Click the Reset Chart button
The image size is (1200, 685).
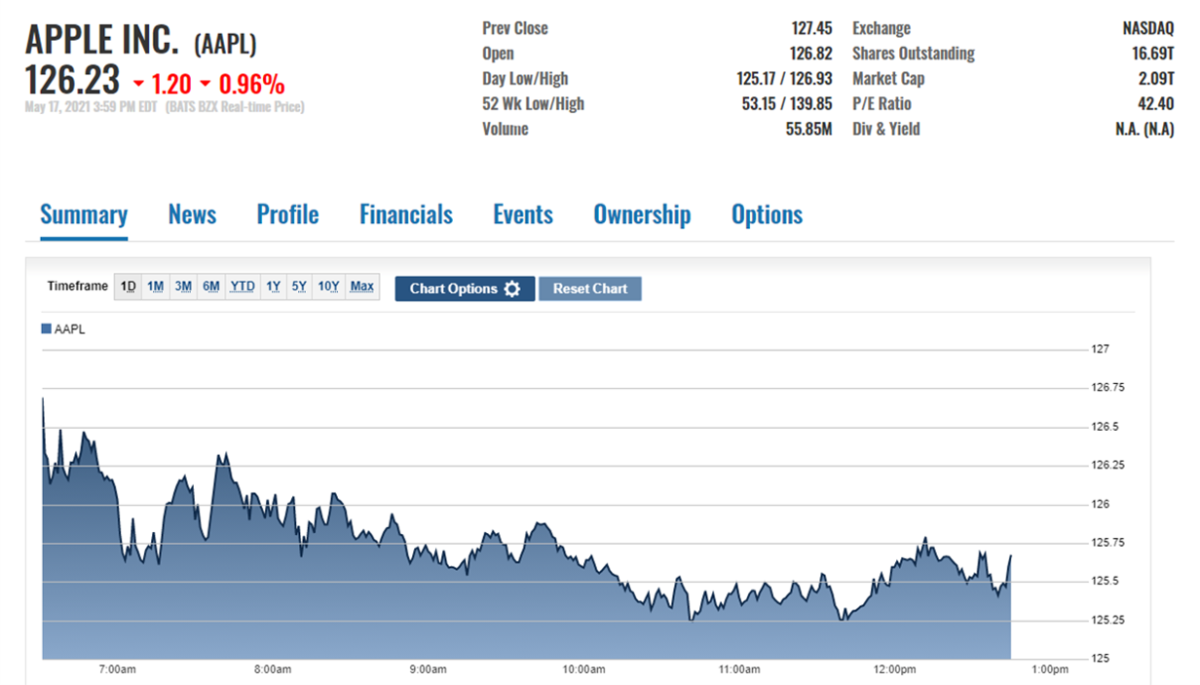[590, 289]
